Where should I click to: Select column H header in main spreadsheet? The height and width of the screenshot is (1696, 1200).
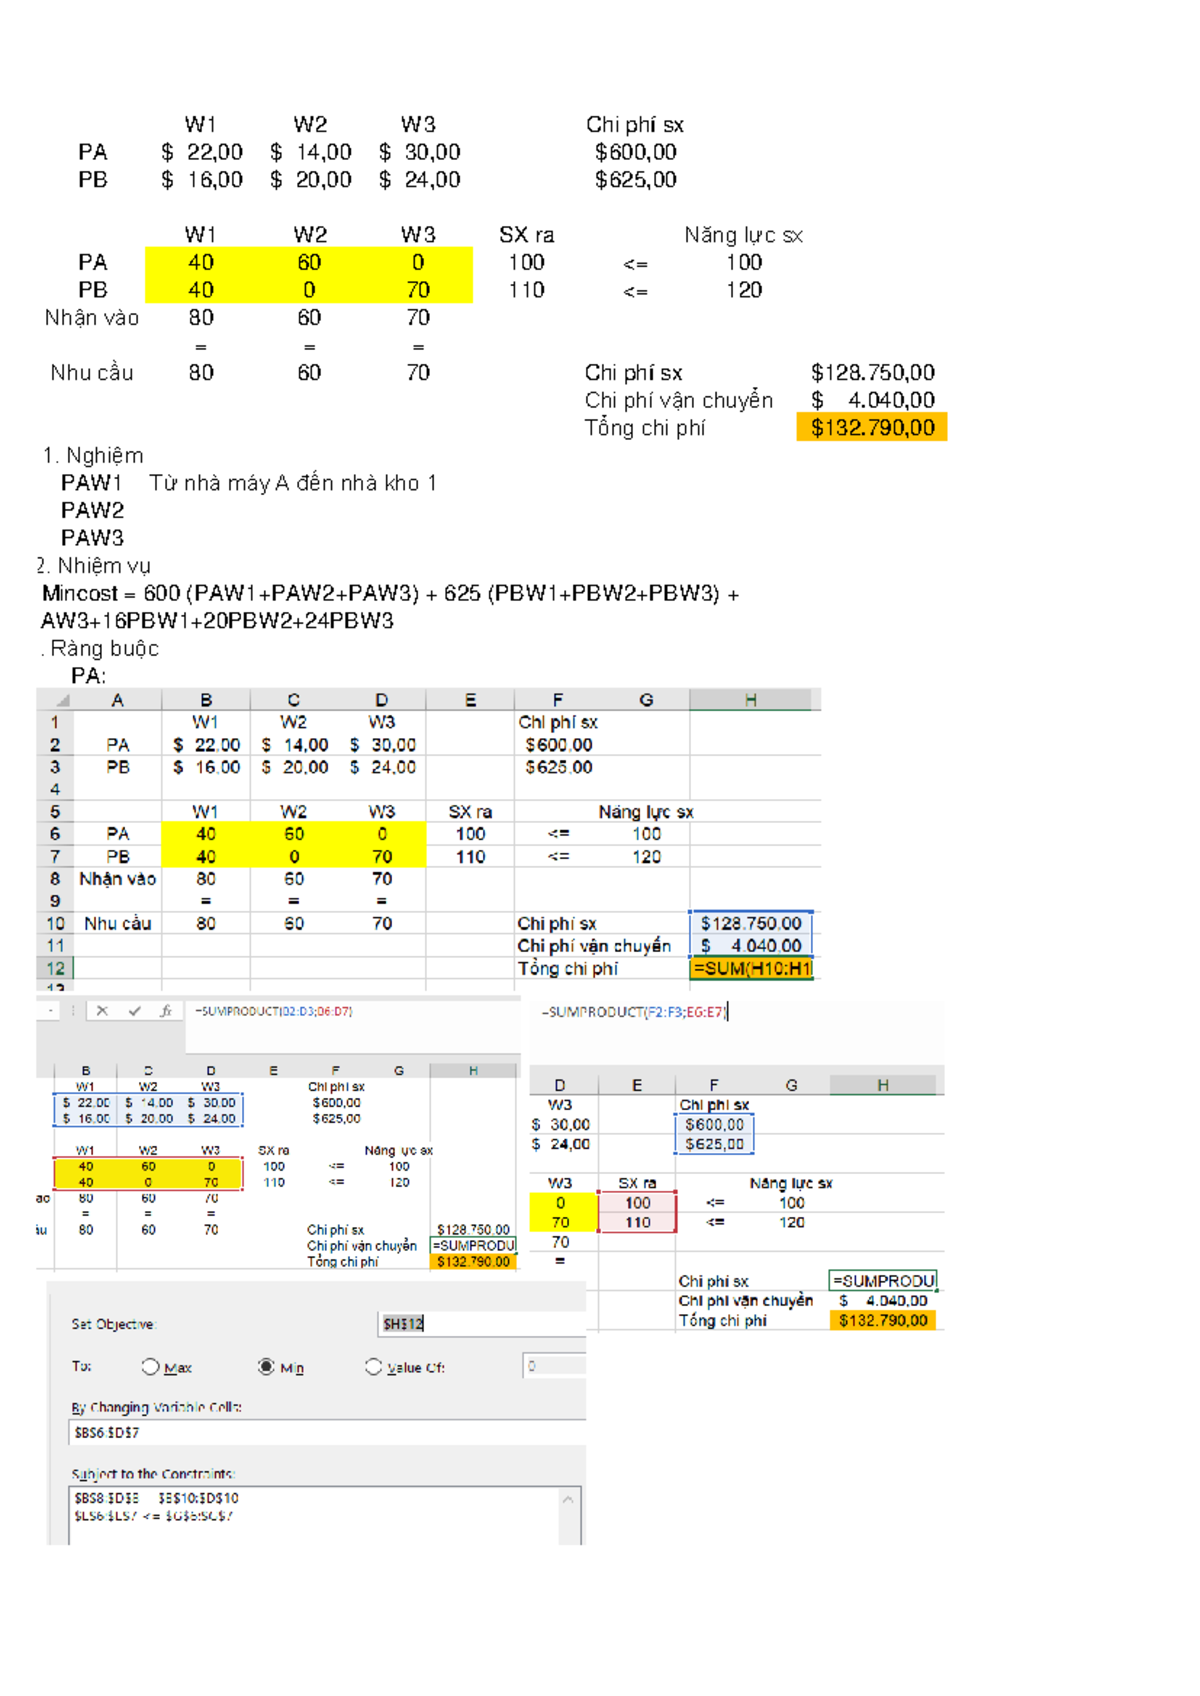[x=750, y=700]
